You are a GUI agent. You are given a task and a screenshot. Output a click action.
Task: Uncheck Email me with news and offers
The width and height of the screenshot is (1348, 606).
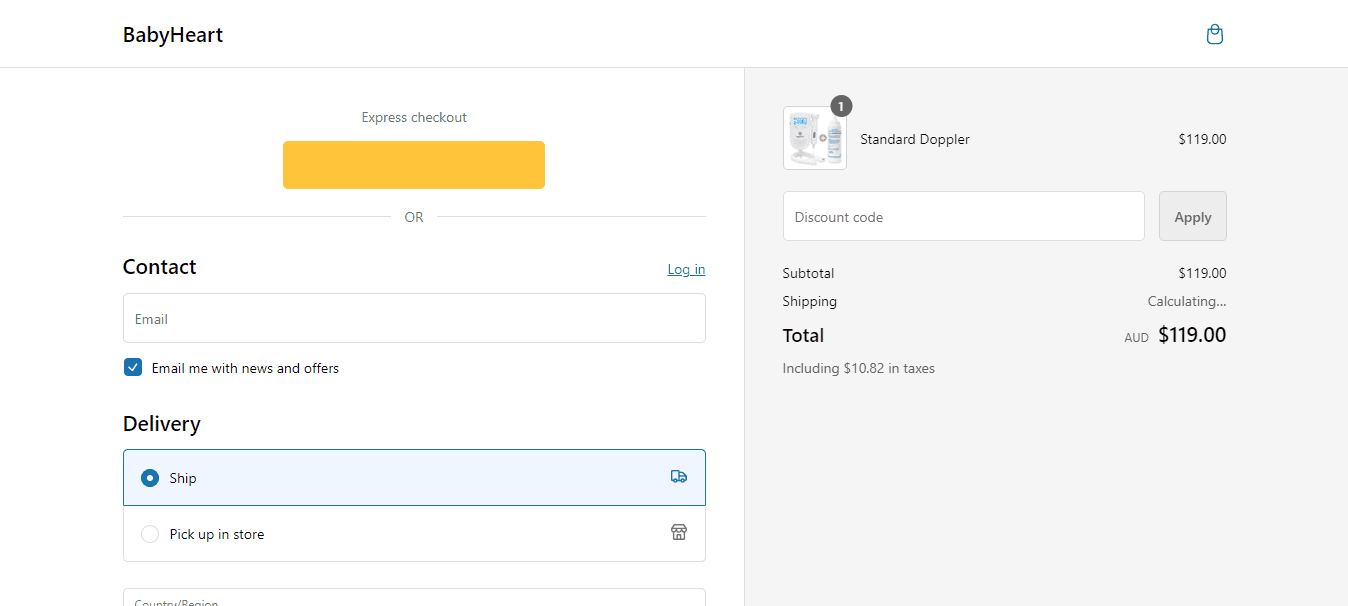[x=133, y=368]
